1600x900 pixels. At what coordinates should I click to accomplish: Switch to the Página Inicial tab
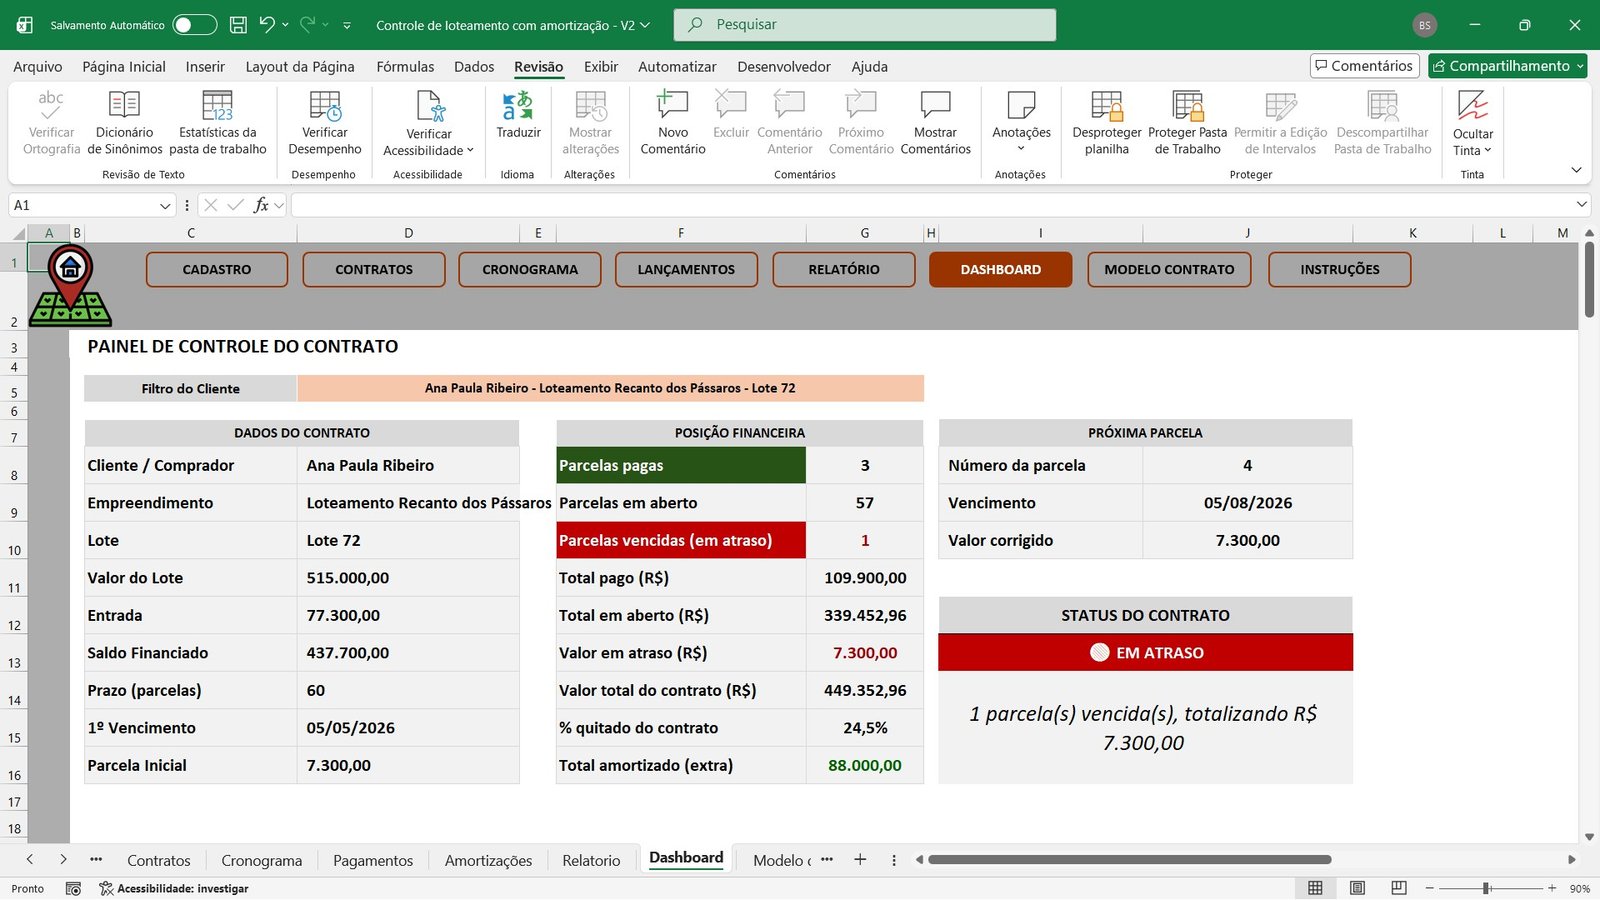(124, 66)
